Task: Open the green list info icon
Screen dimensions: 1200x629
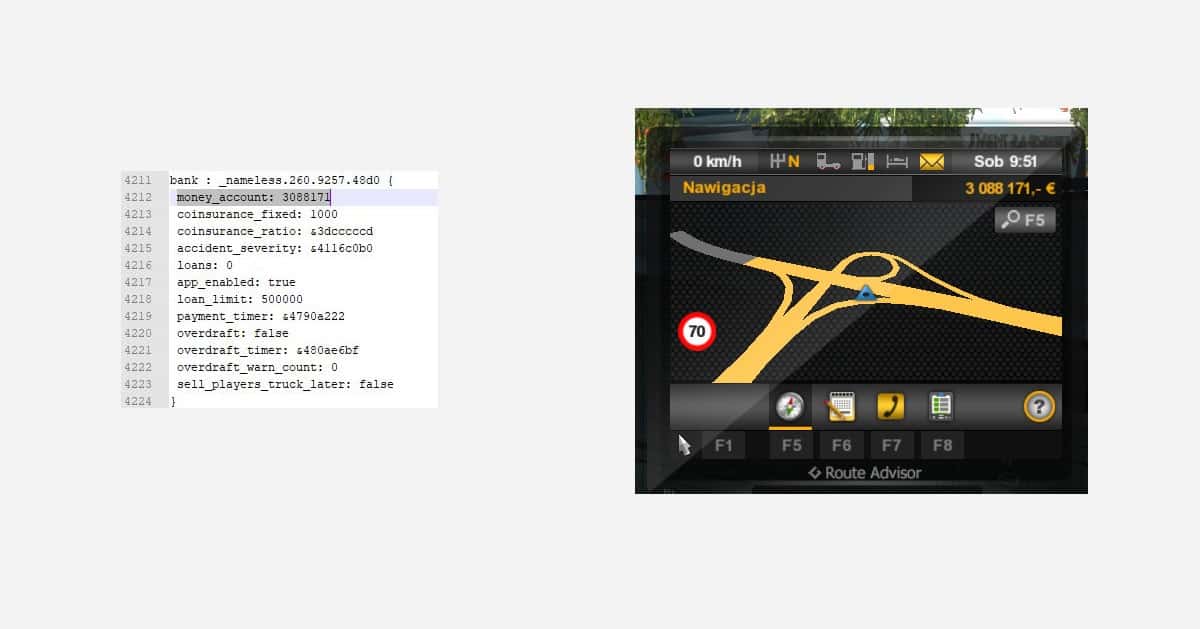Action: 940,407
